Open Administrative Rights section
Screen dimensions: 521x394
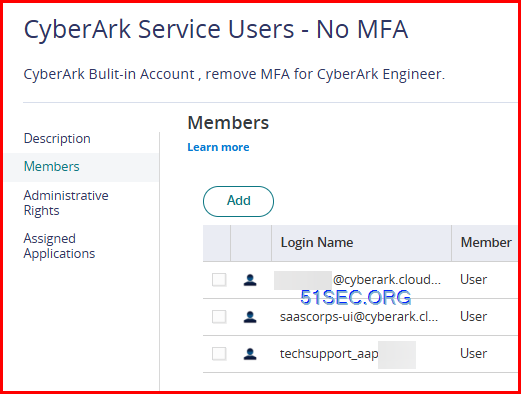click(66, 203)
